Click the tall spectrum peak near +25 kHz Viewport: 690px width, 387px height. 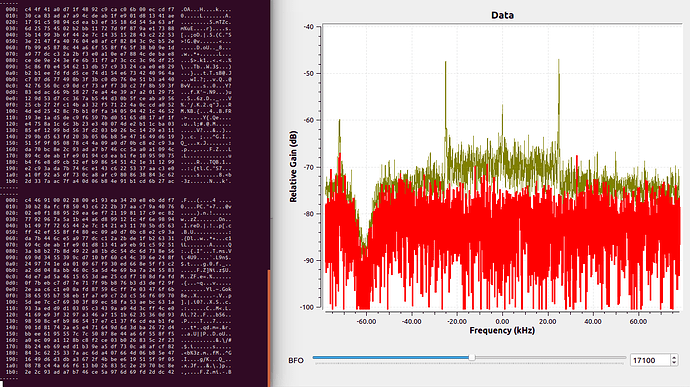558,97
